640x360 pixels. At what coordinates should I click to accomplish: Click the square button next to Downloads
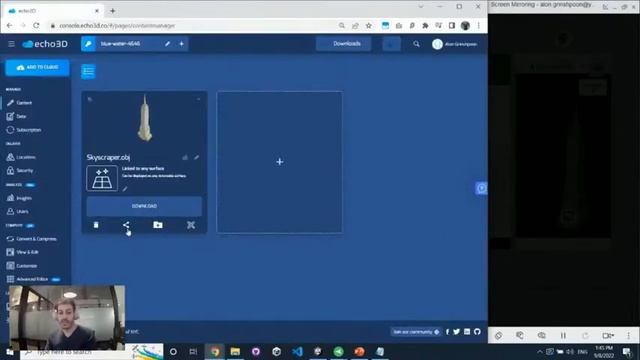coord(391,44)
